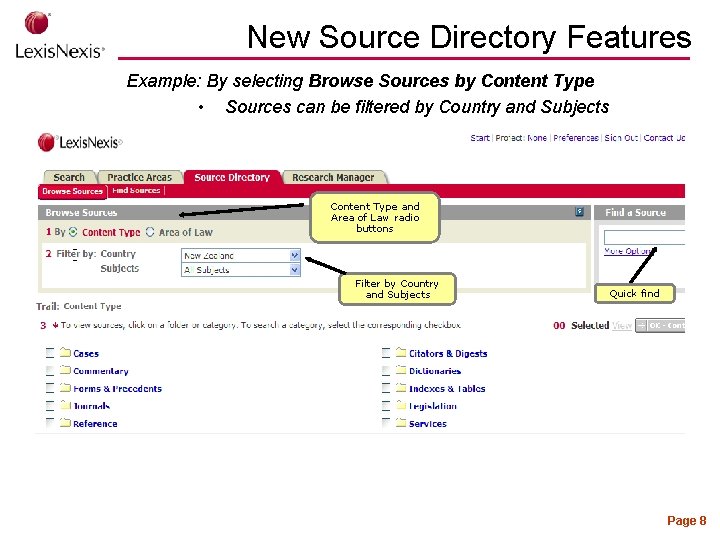Click the Start link in the header
This screenshot has width=720, height=540.
coord(480,138)
